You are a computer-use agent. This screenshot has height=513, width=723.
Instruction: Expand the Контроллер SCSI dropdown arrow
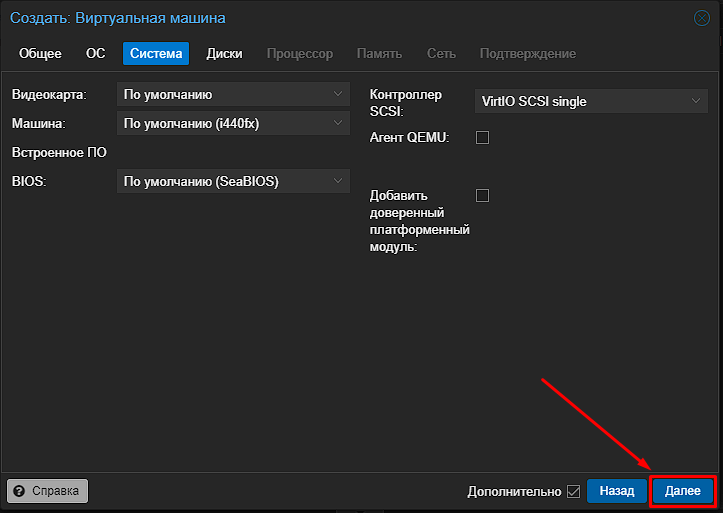click(x=696, y=101)
